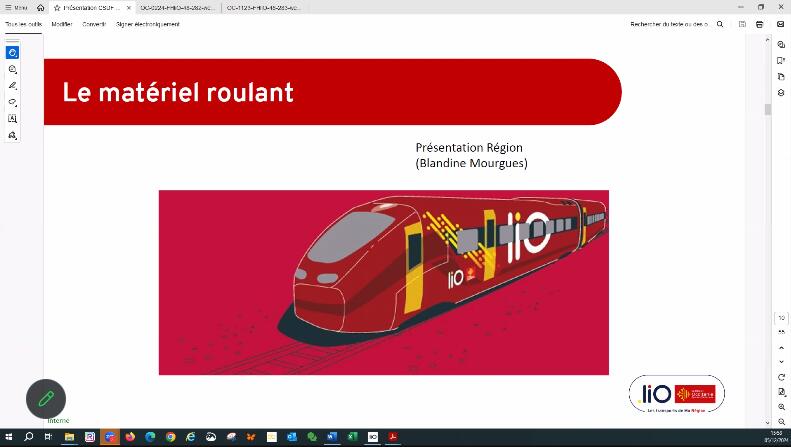Image resolution: width=791 pixels, height=447 pixels.
Task: Choose the Freehand draw loop tool
Action: [x=13, y=102]
